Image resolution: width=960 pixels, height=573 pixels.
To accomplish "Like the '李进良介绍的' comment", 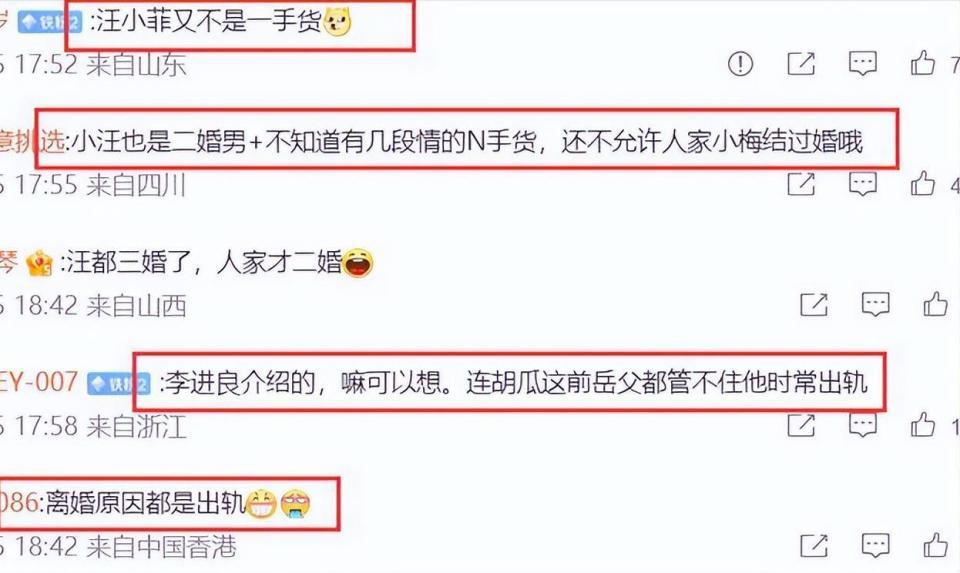I will (922, 424).
